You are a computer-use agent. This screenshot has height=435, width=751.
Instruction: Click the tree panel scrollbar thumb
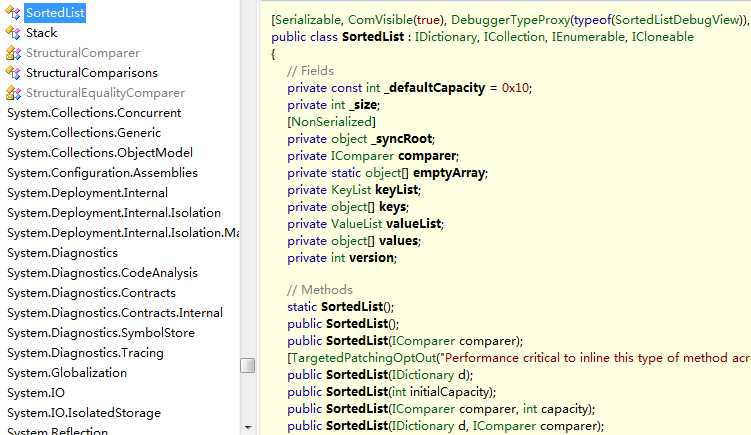point(248,366)
